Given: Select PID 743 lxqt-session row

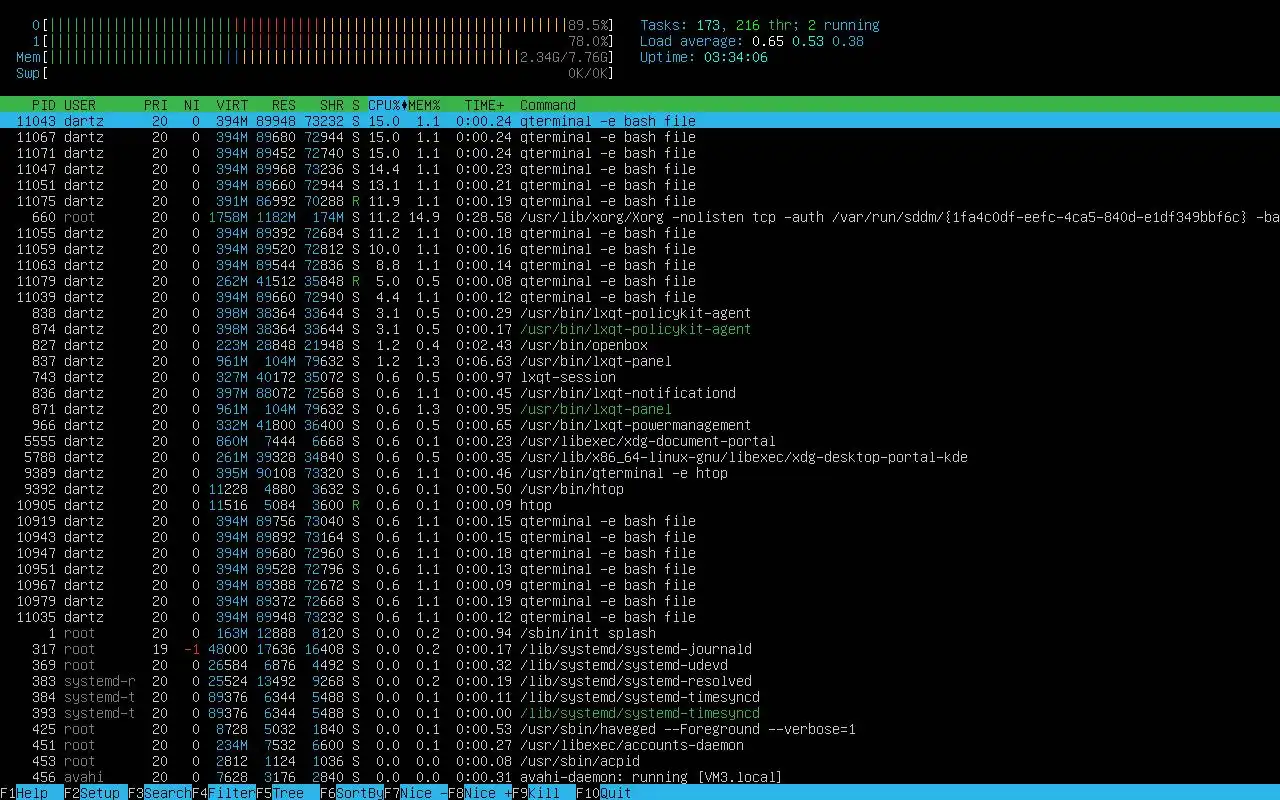Looking at the screenshot, I should pyautogui.click(x=640, y=377).
